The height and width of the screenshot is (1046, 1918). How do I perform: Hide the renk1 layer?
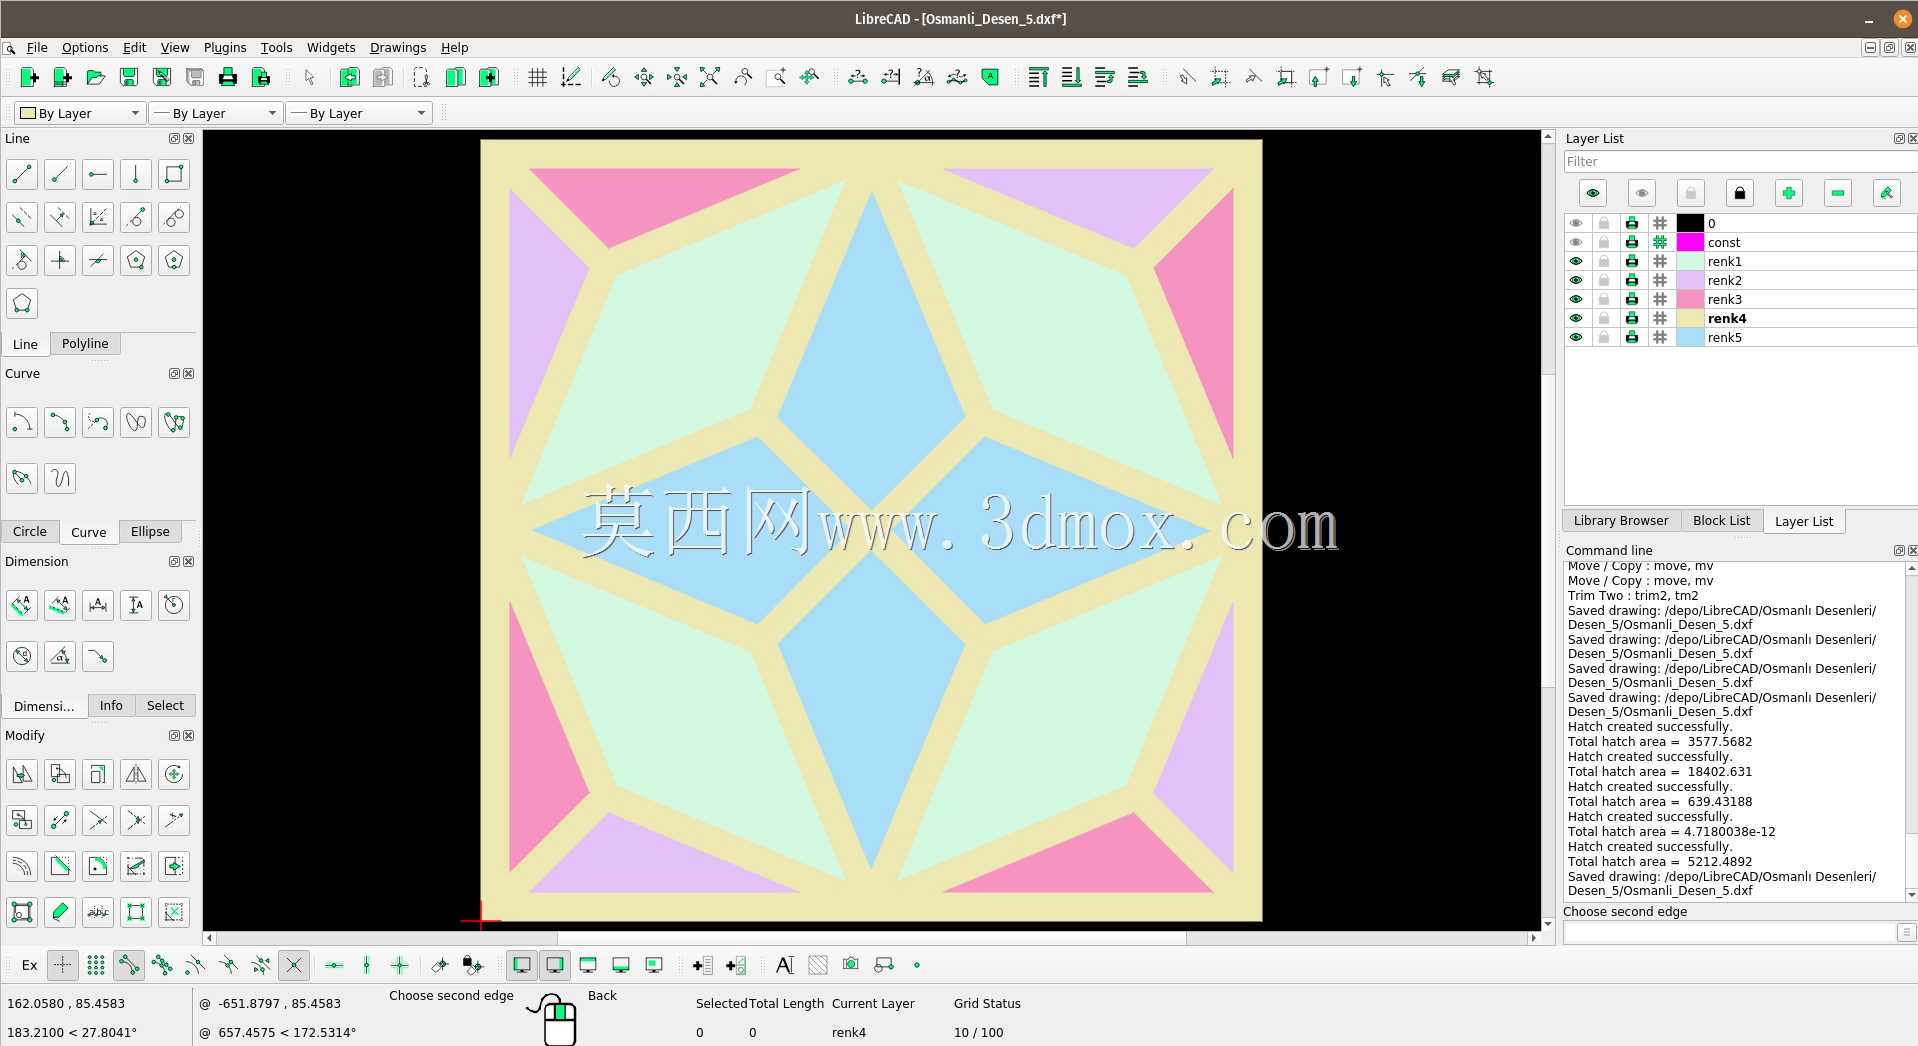click(x=1576, y=261)
